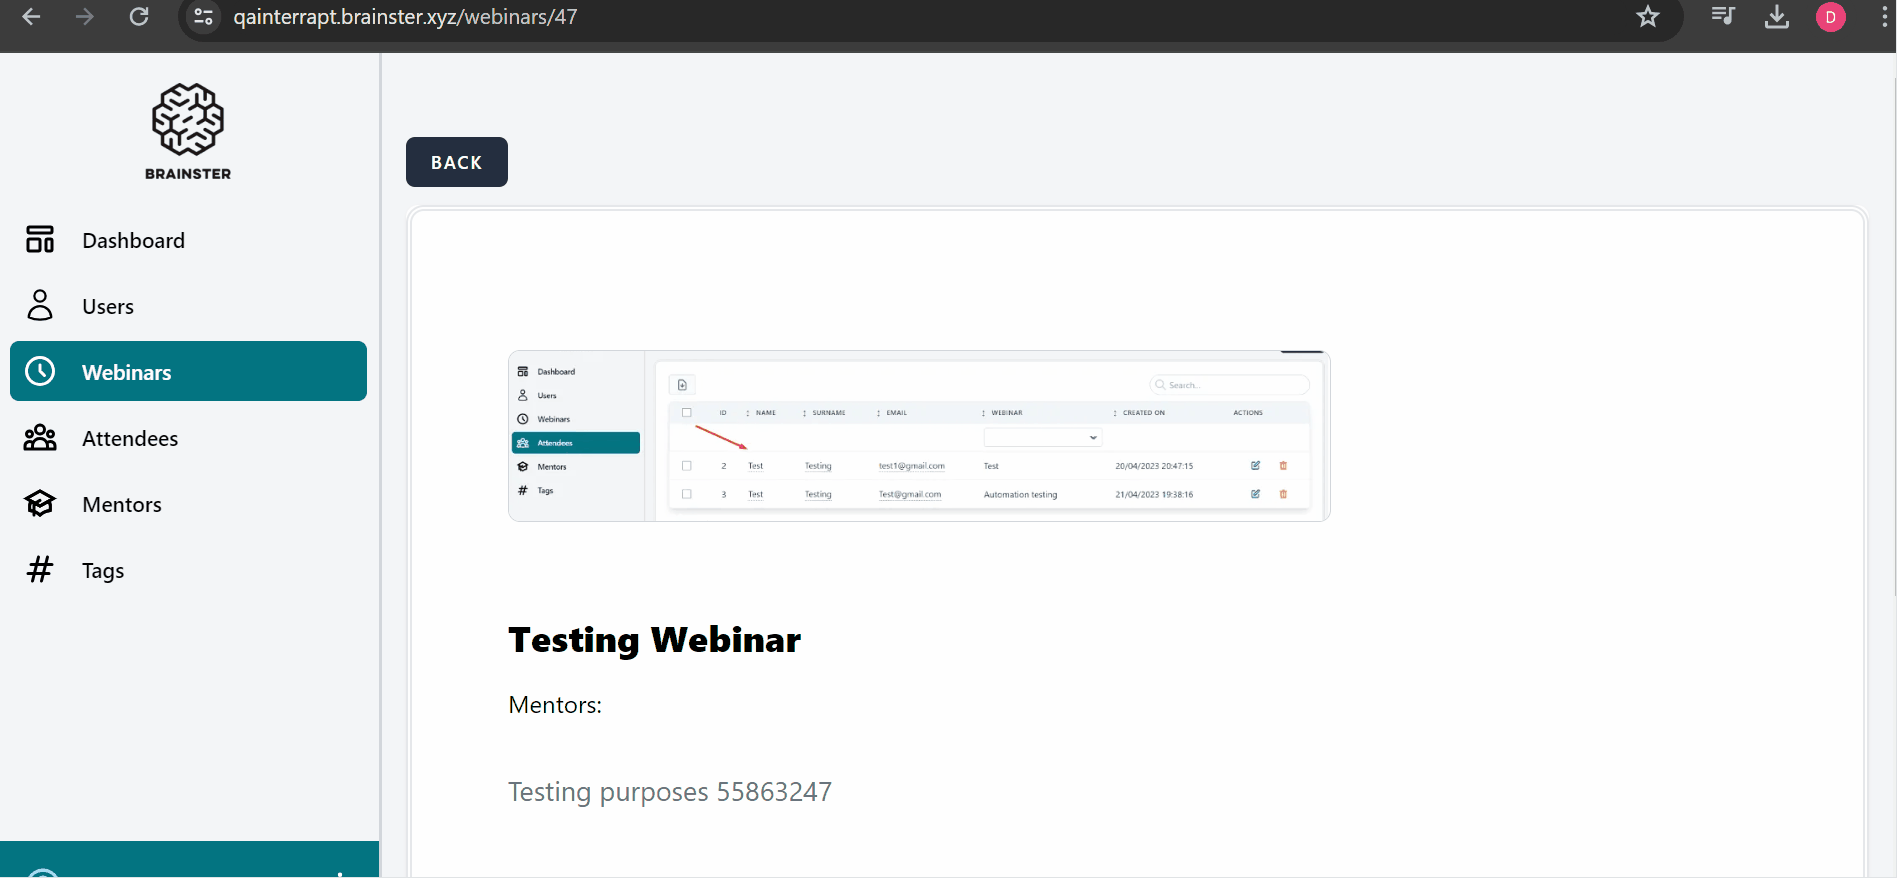Click the Brainster brain logo
Image resolution: width=1897 pixels, height=878 pixels.
(x=188, y=120)
